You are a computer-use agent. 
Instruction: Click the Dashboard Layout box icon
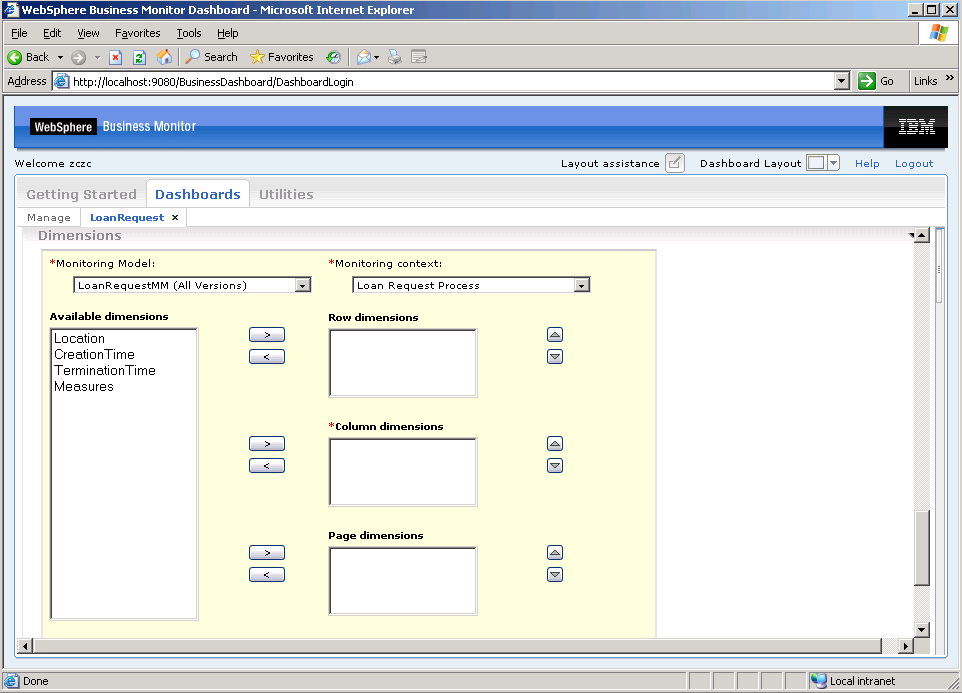(816, 163)
